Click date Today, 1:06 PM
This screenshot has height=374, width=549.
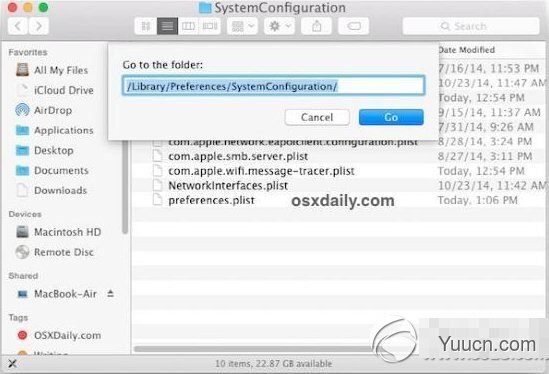point(478,200)
